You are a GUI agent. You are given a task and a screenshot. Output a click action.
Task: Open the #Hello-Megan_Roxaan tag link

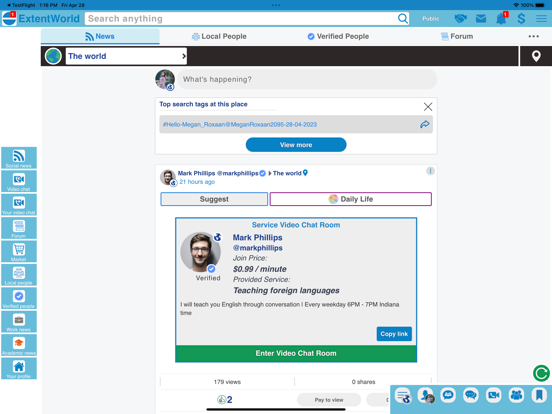point(240,124)
